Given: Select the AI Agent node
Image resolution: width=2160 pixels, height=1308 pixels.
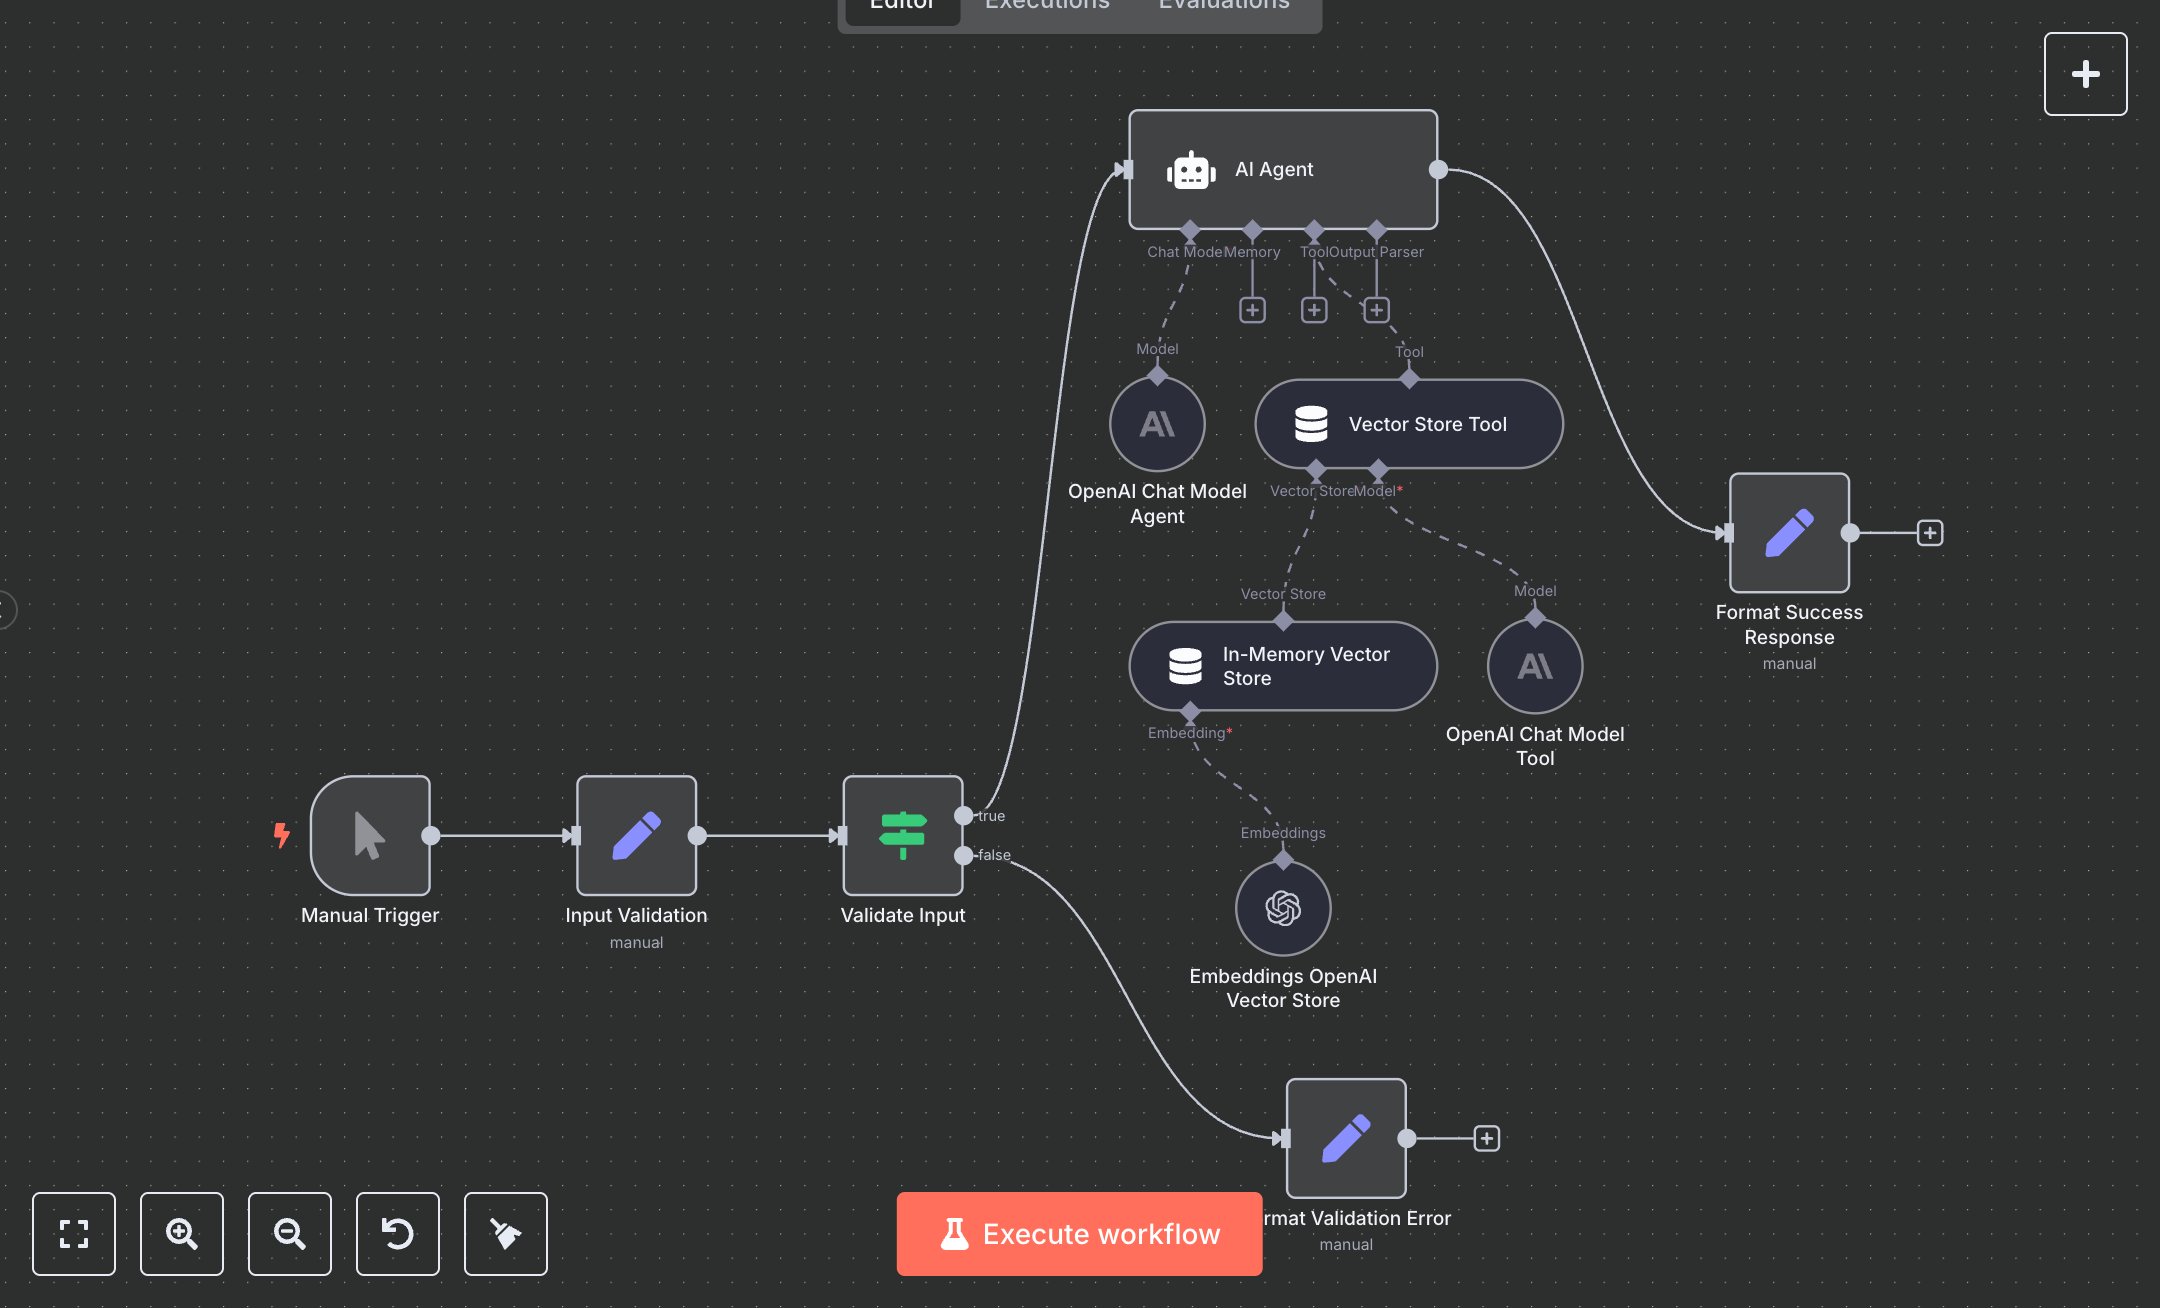Looking at the screenshot, I should [x=1283, y=169].
